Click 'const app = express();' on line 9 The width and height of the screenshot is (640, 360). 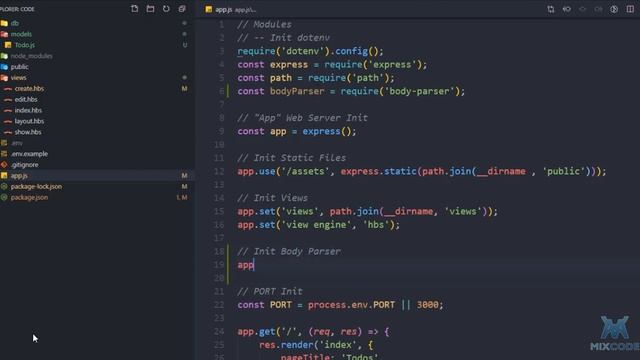[297, 131]
